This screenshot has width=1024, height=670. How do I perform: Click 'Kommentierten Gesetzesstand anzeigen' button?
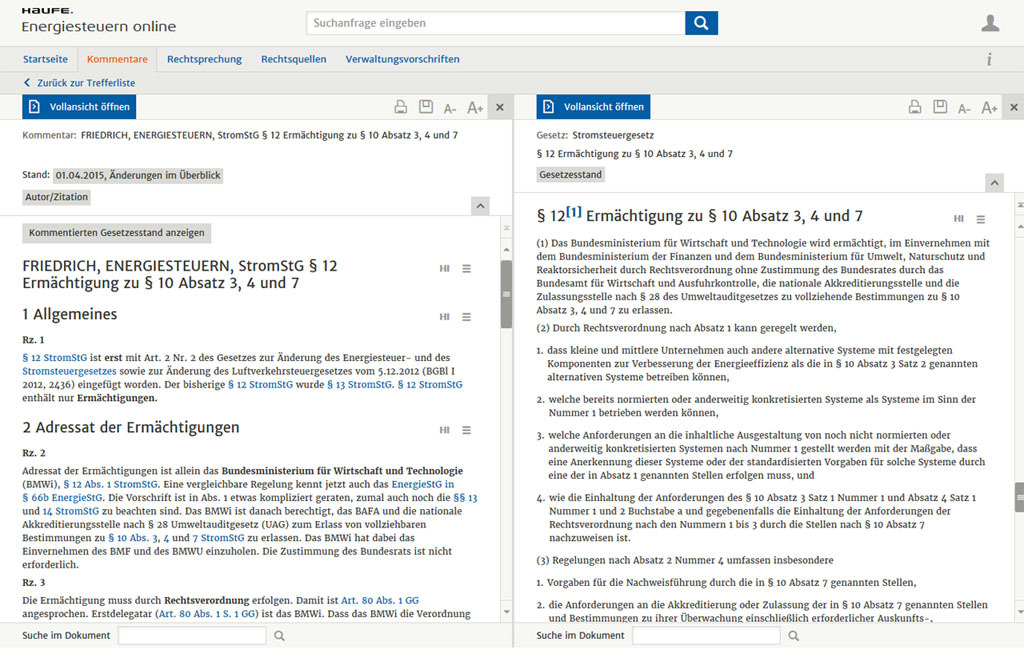coord(116,233)
